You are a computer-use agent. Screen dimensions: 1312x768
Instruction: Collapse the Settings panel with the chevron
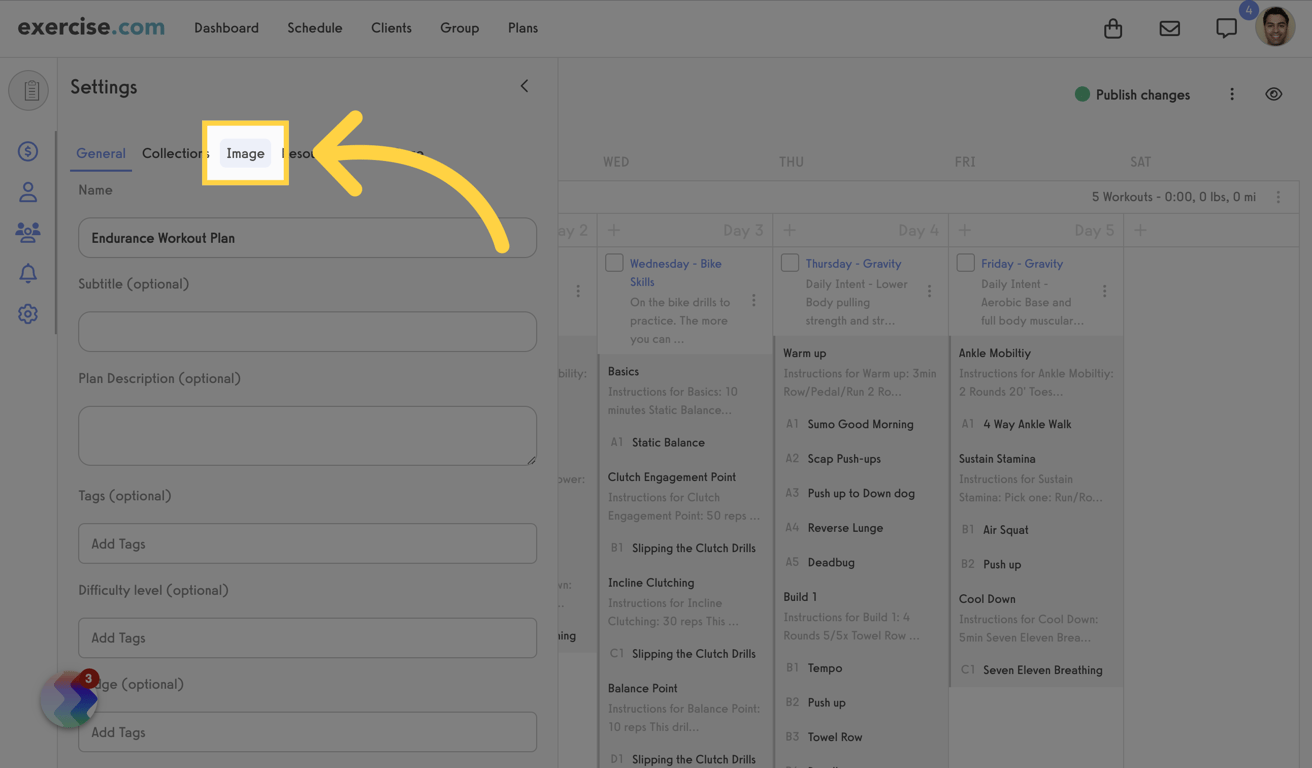(524, 86)
